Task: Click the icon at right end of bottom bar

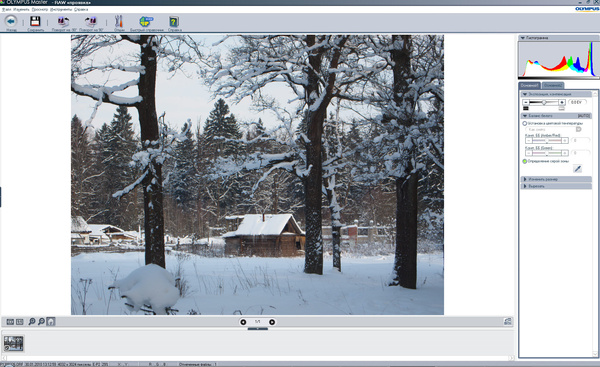Action: 508,321
